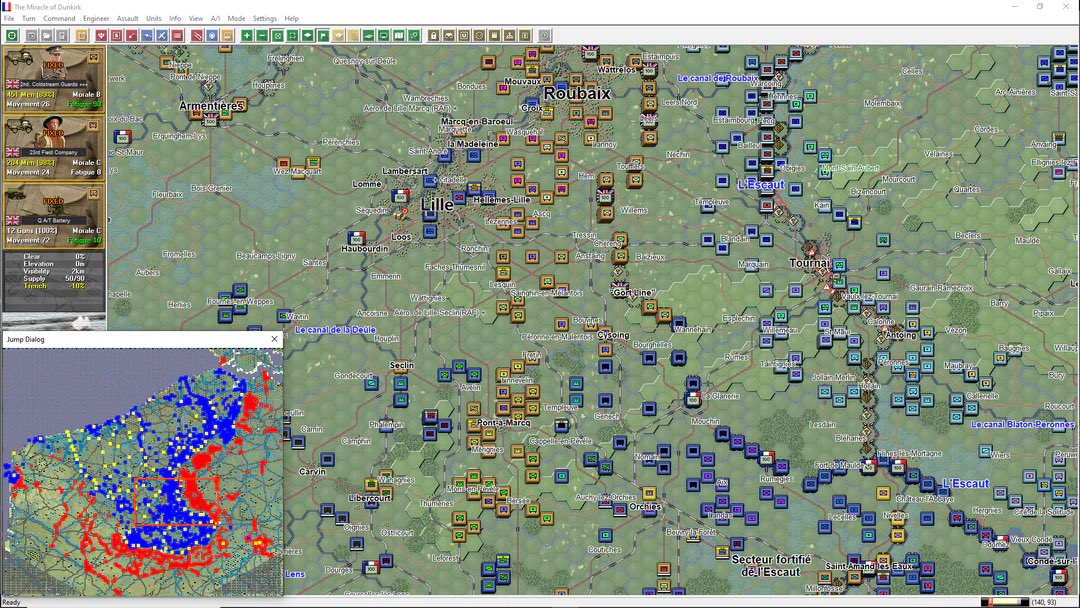Viewport: 1080px width, 608px height.
Task: Click the Seclin town label
Action: tap(402, 365)
